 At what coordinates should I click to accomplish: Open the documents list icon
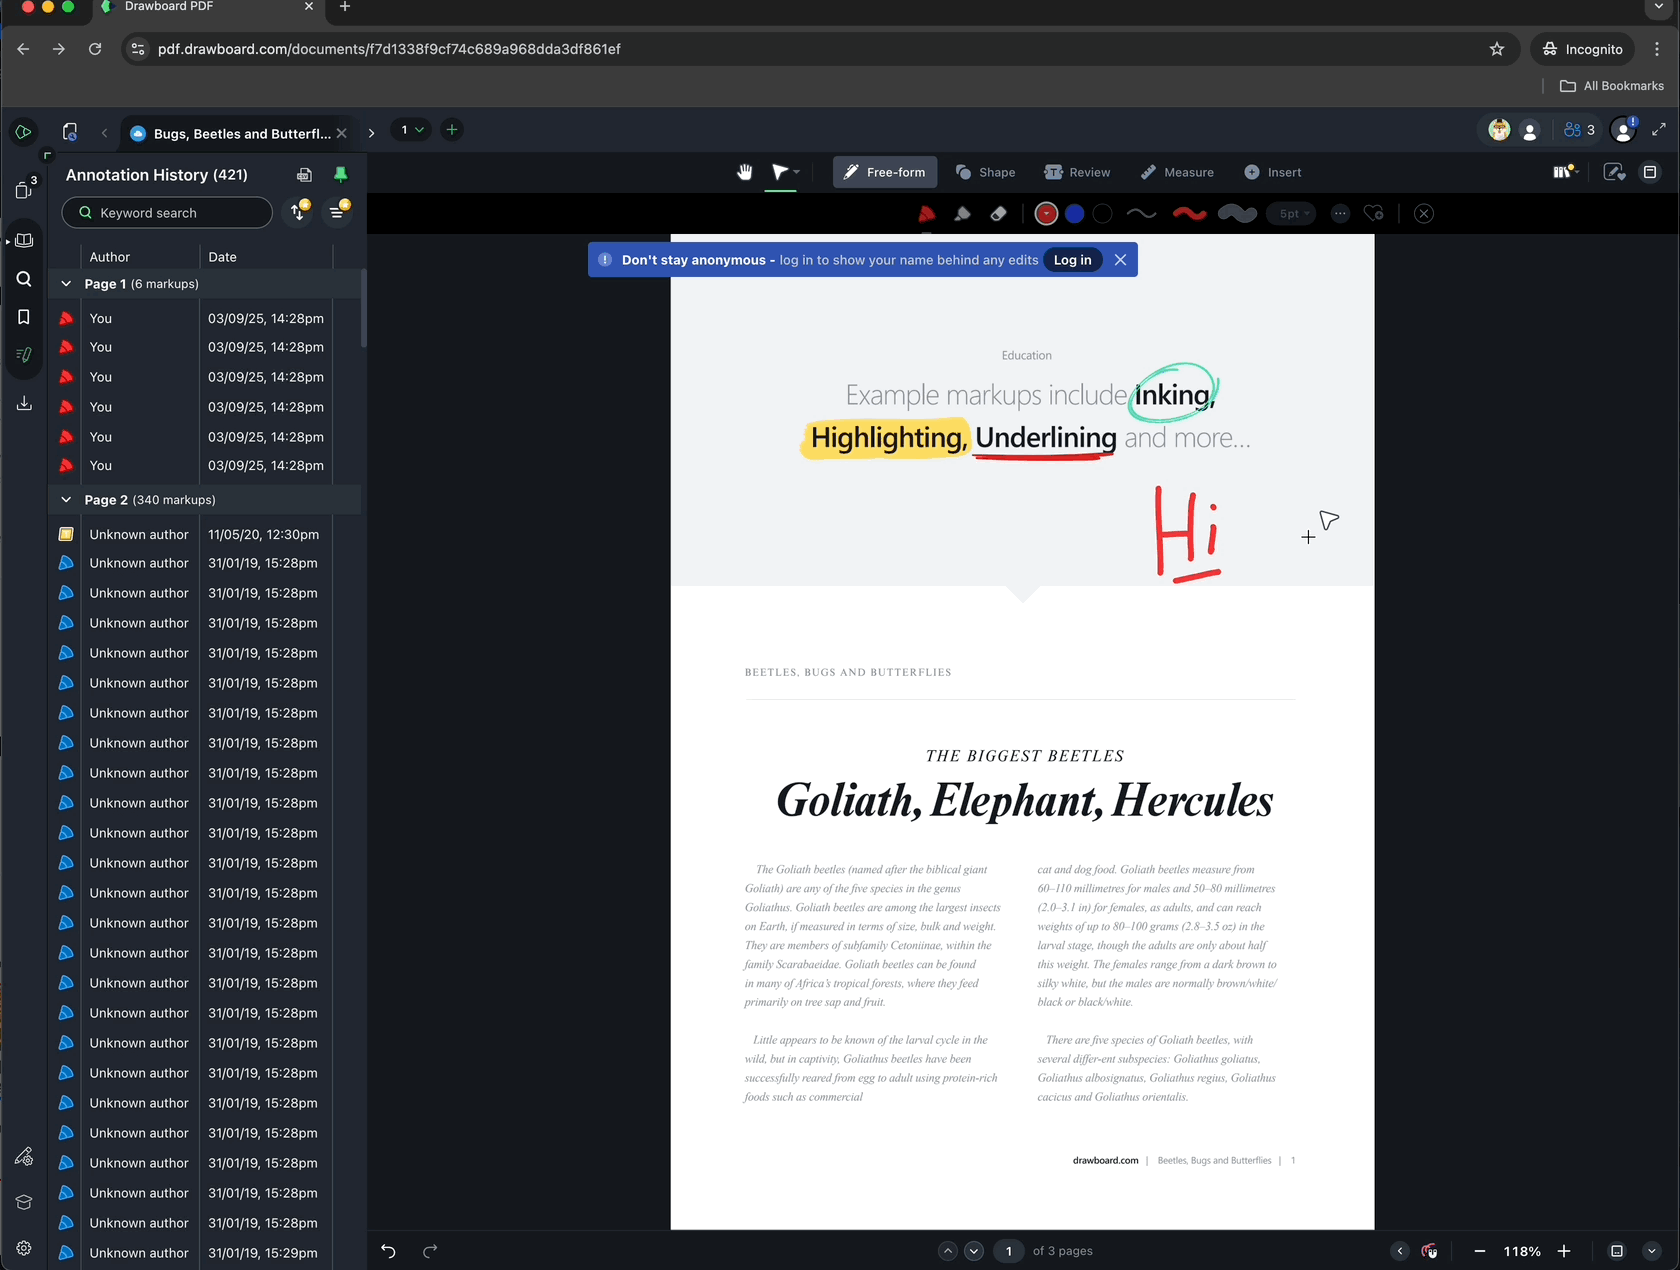pos(70,131)
